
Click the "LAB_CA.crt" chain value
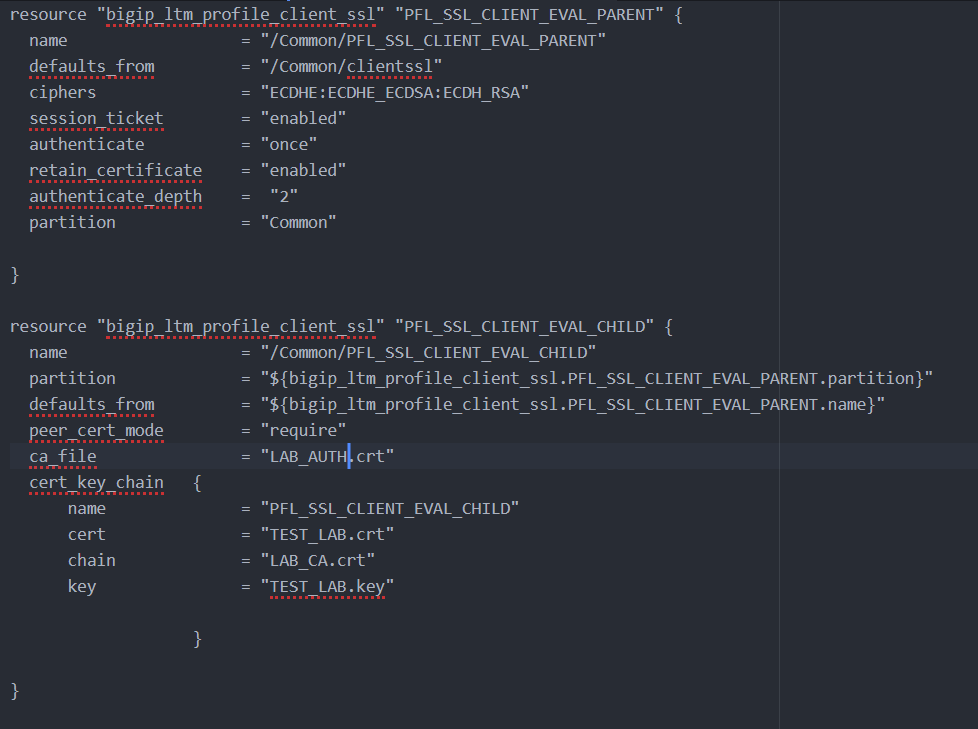click(317, 561)
